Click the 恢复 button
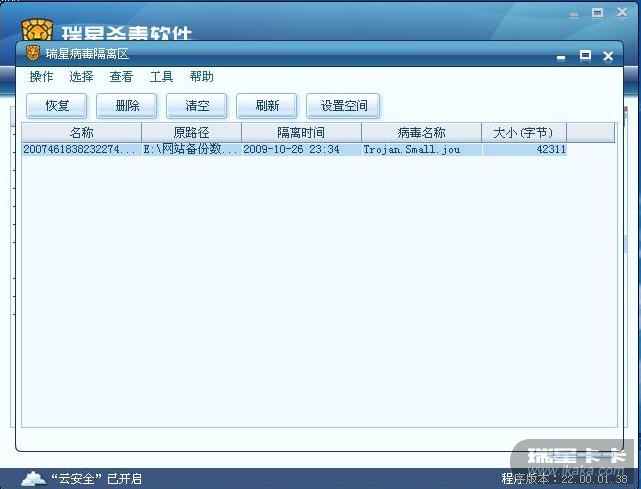The image size is (641, 489). click(57, 106)
